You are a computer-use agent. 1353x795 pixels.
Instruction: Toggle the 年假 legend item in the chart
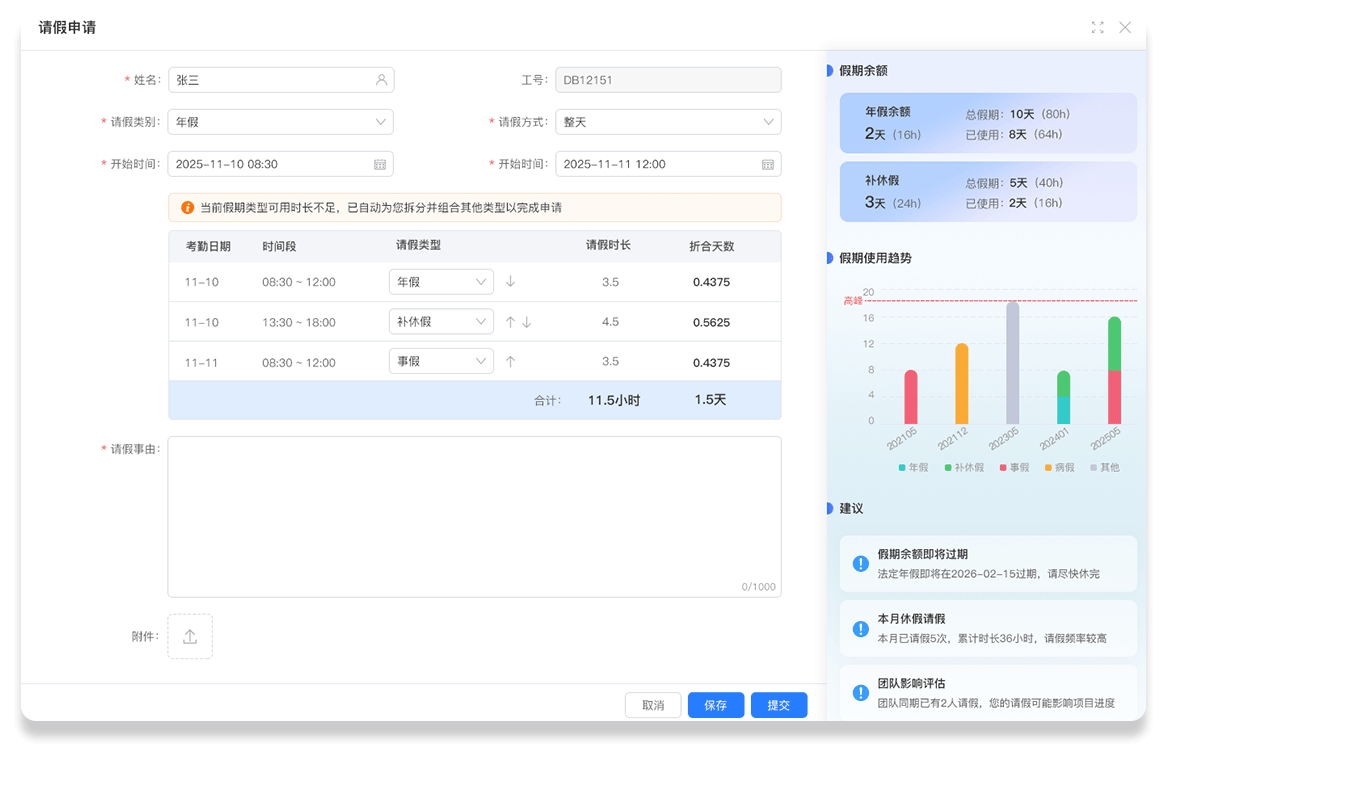tap(913, 468)
